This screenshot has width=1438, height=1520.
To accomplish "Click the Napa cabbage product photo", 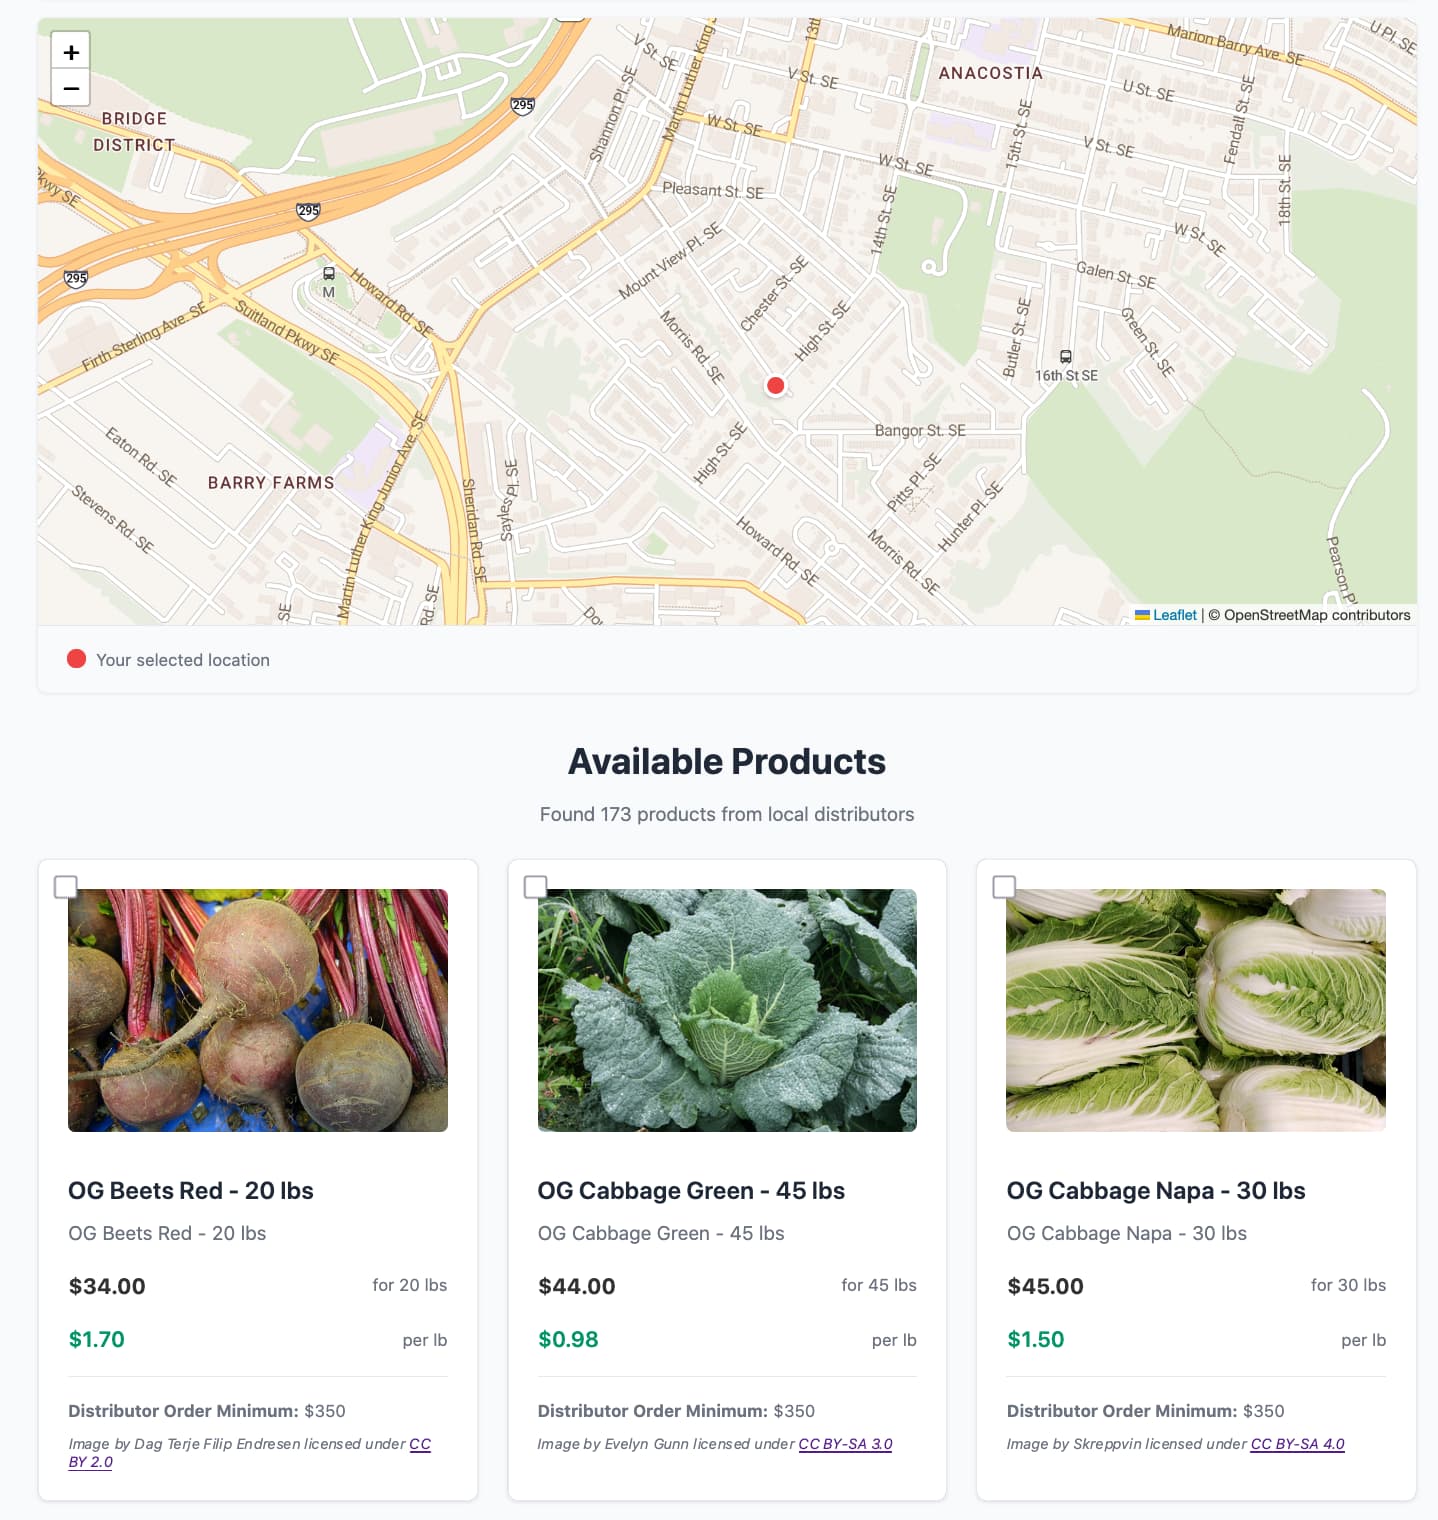I will tap(1196, 1010).
